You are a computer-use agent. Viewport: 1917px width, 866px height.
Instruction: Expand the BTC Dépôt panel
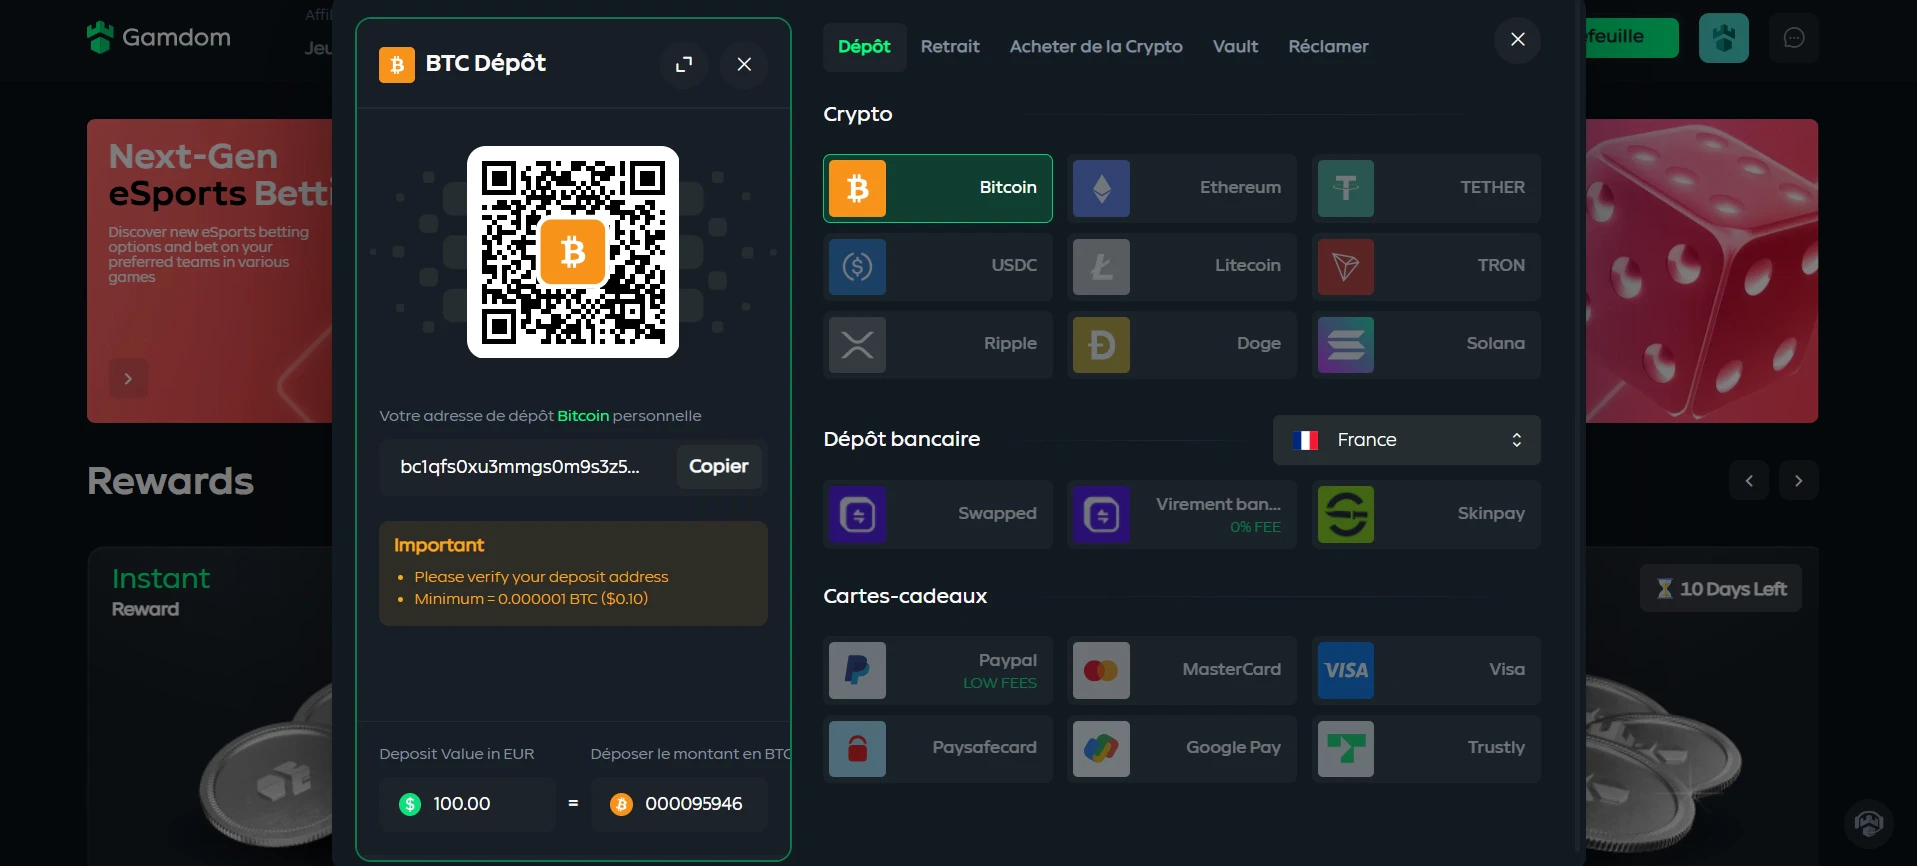tap(684, 64)
